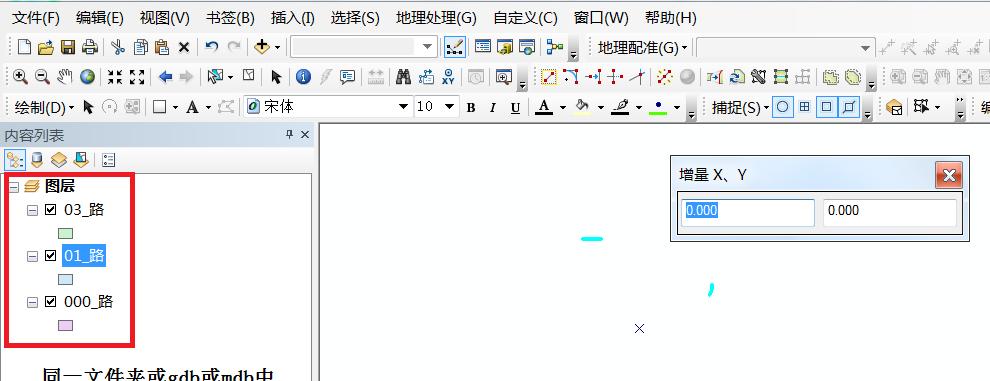Open table of contents Options button
Screen dimensions: 990x381
coord(109,160)
